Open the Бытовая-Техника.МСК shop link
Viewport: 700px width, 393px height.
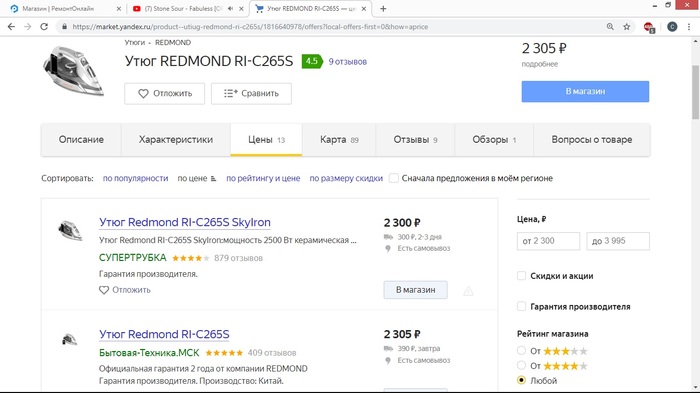click(x=149, y=353)
